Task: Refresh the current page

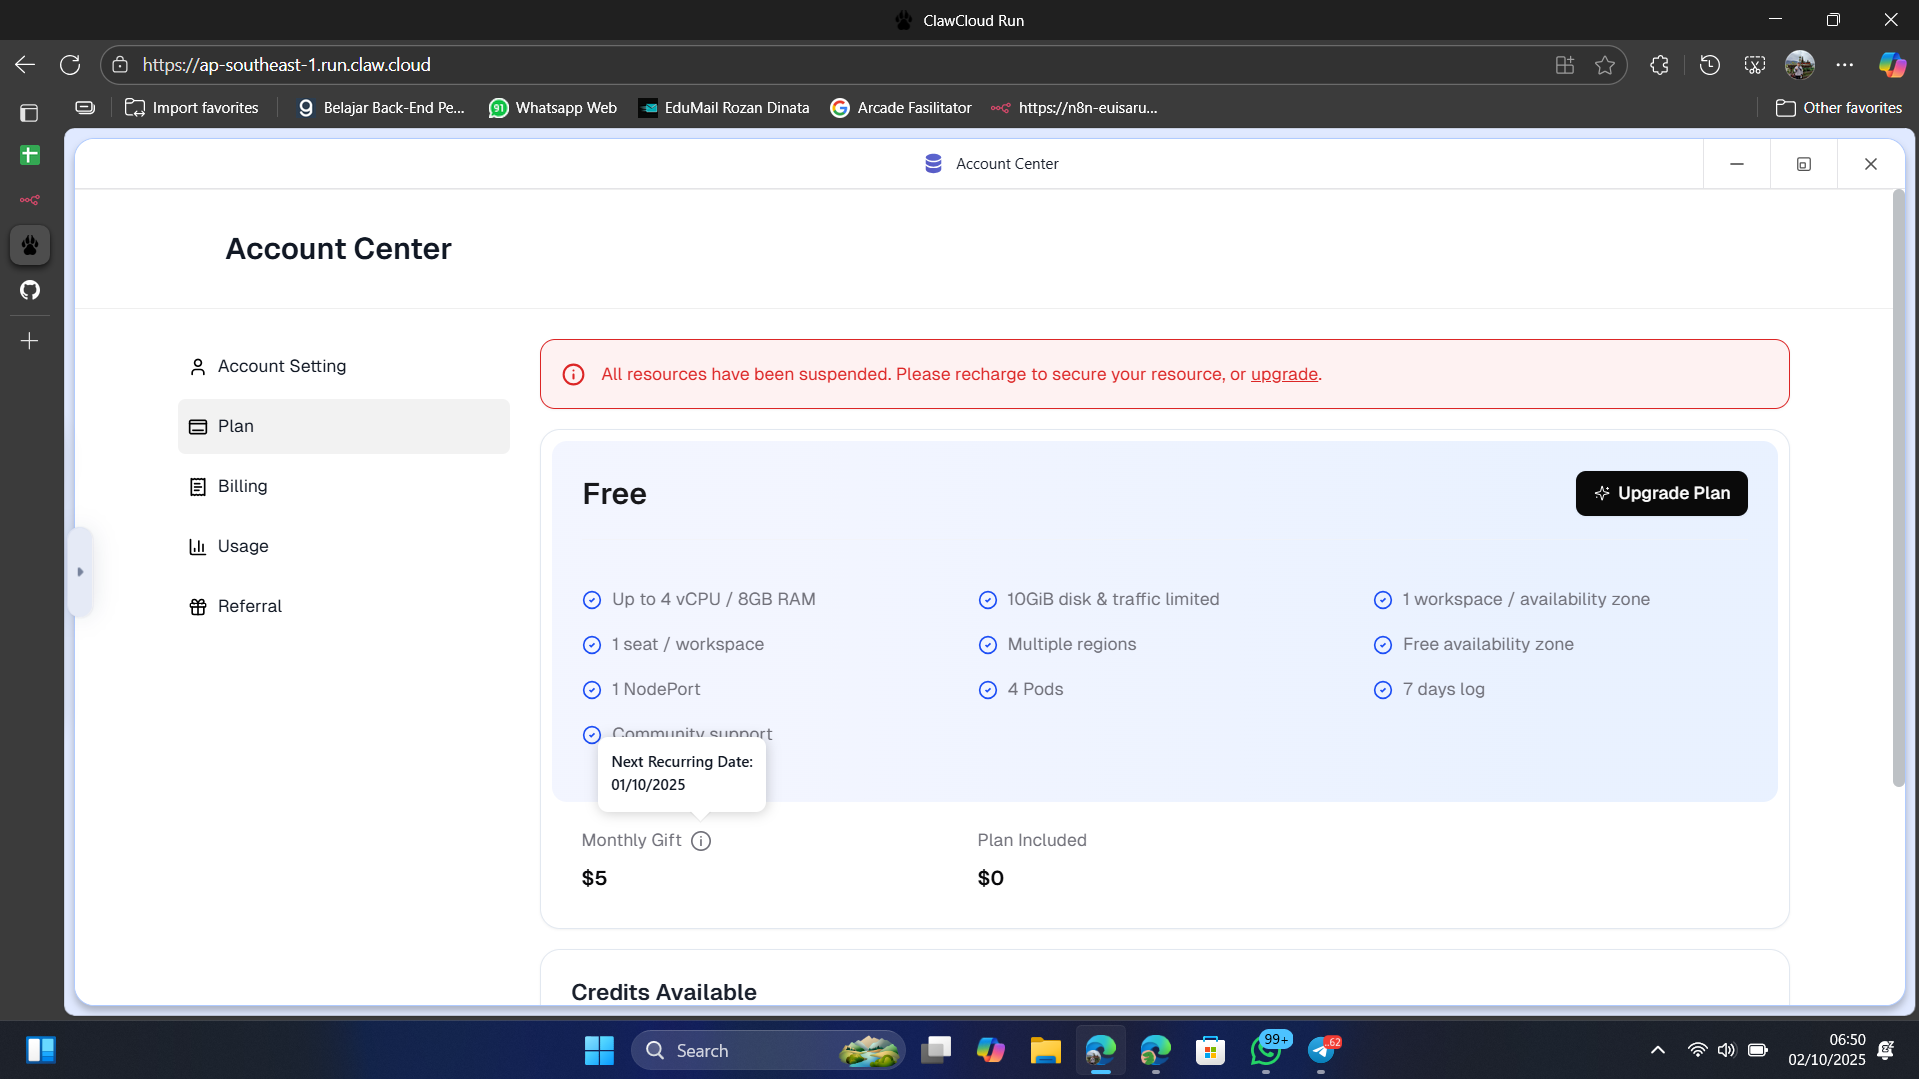Action: coord(70,65)
